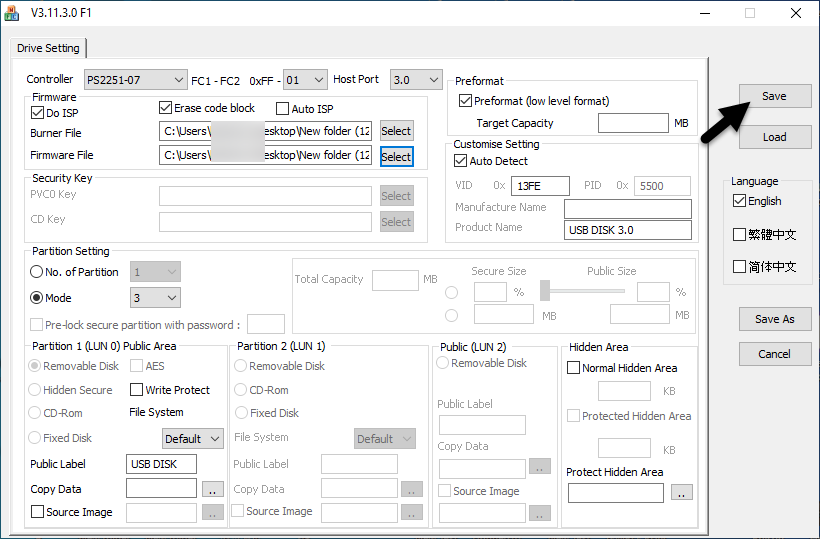Select the Mode radio button
Viewport: 820px width, 539px height.
(x=37, y=298)
